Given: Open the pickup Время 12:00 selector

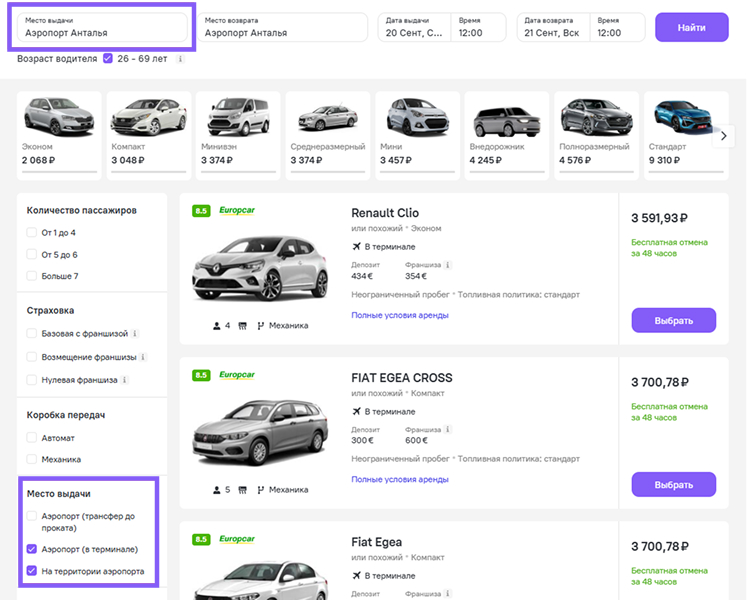Looking at the screenshot, I should coord(478,28).
